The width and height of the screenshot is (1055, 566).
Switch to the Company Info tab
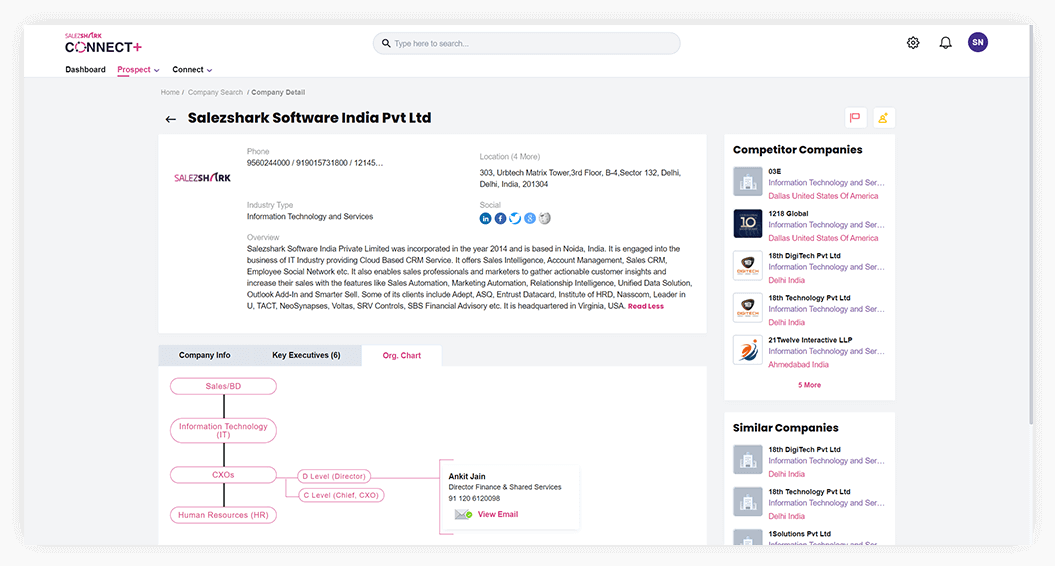[x=205, y=355]
